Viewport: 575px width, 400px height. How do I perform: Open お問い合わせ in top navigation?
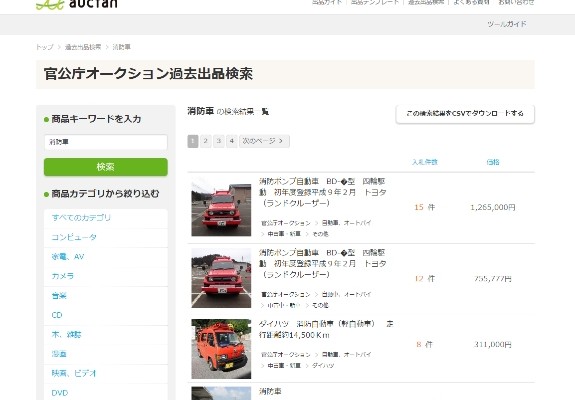516,2
